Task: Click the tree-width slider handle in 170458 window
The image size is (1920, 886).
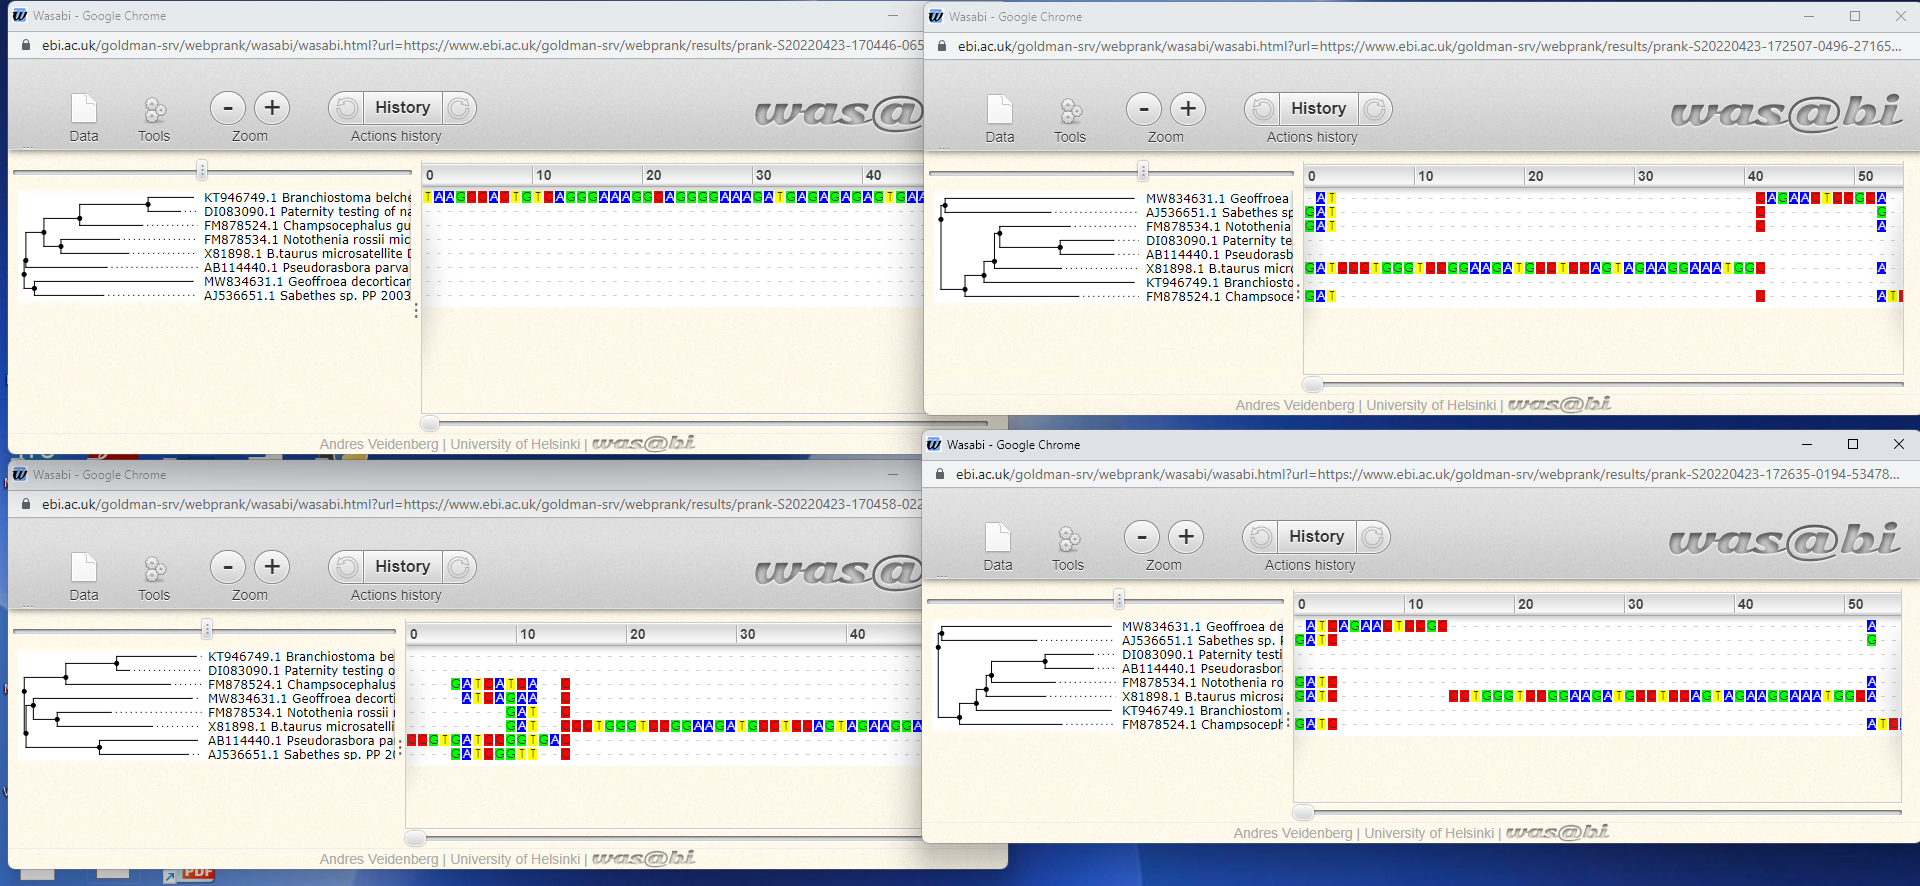Action: (207, 629)
